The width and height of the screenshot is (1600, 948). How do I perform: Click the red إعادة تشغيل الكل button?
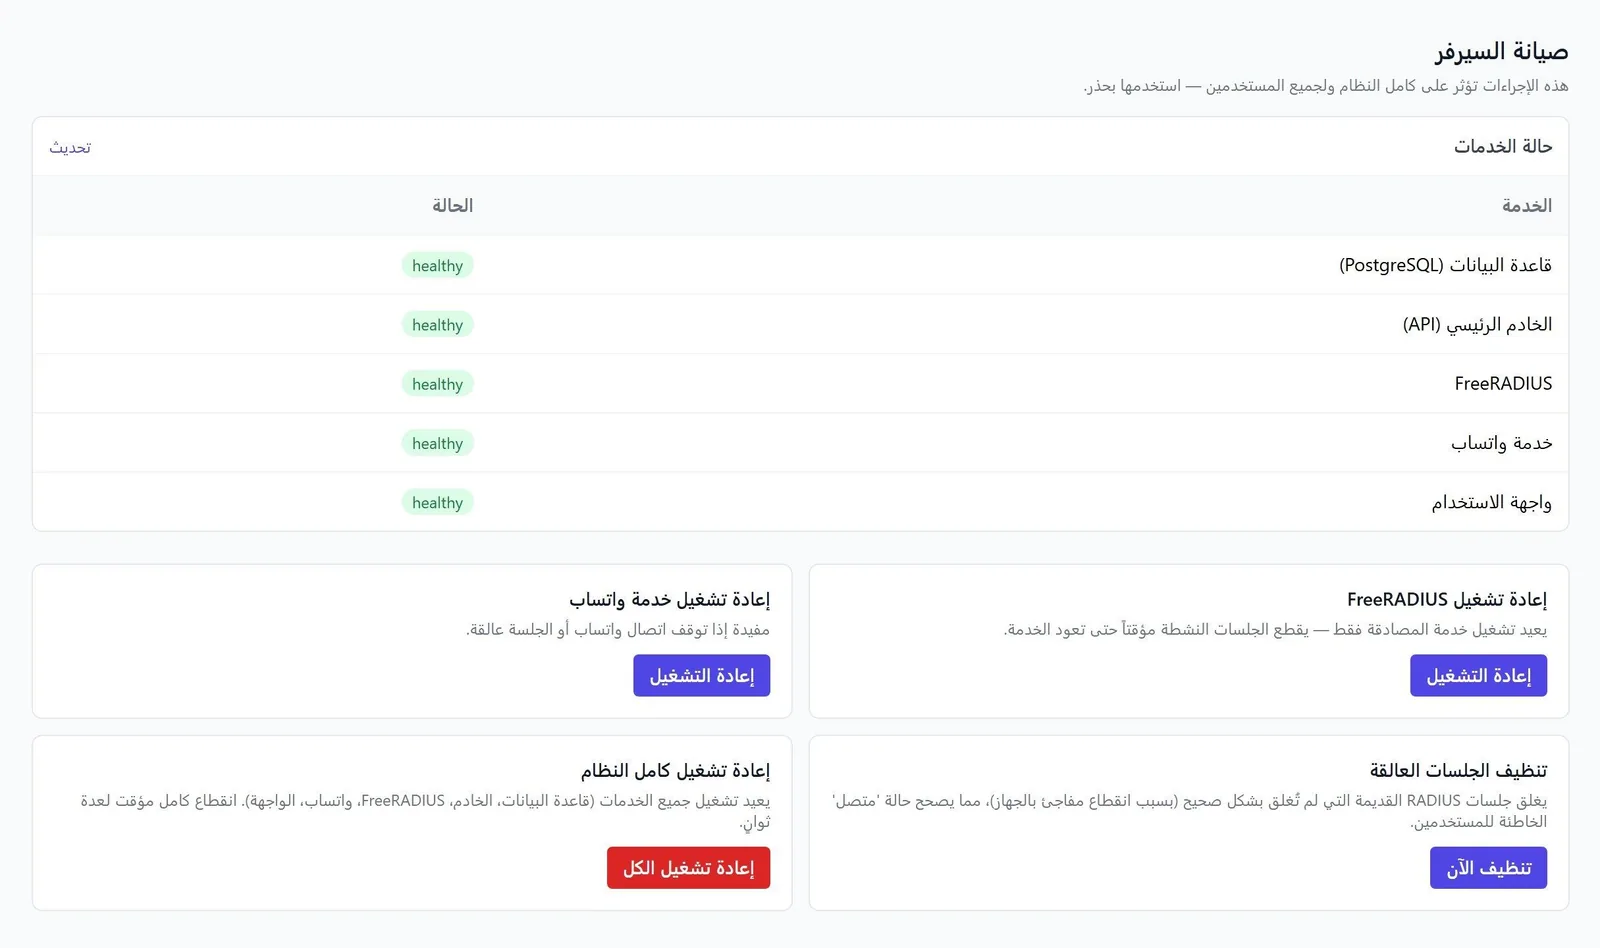coord(688,868)
